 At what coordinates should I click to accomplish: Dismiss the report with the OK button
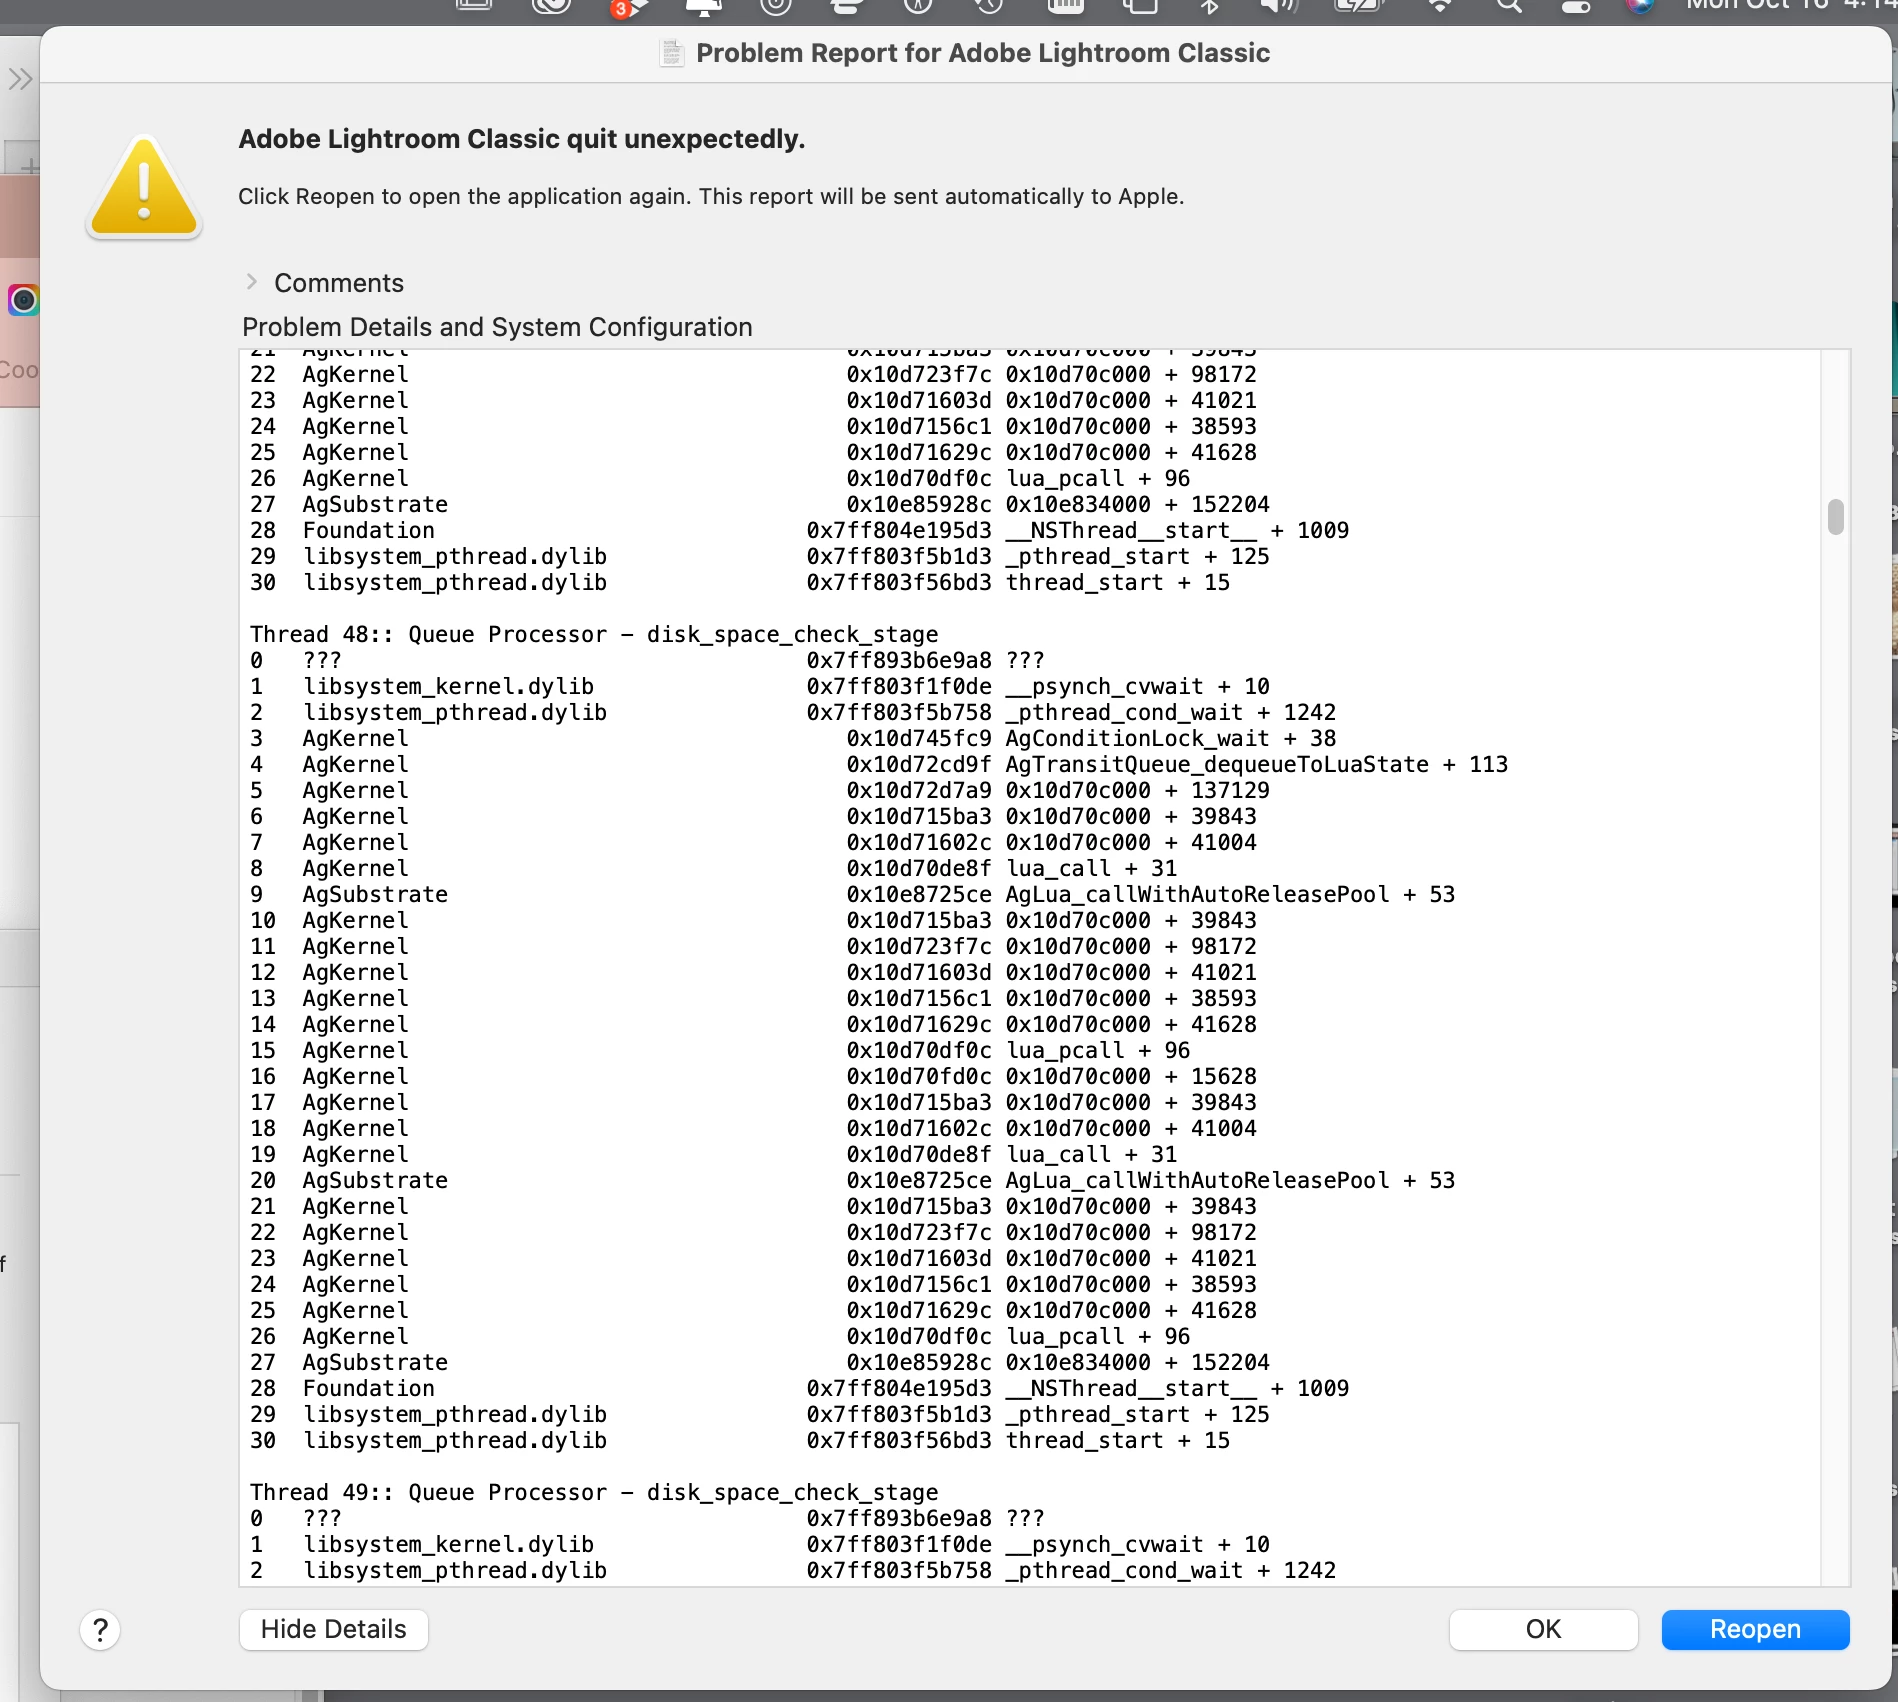tap(1543, 1629)
